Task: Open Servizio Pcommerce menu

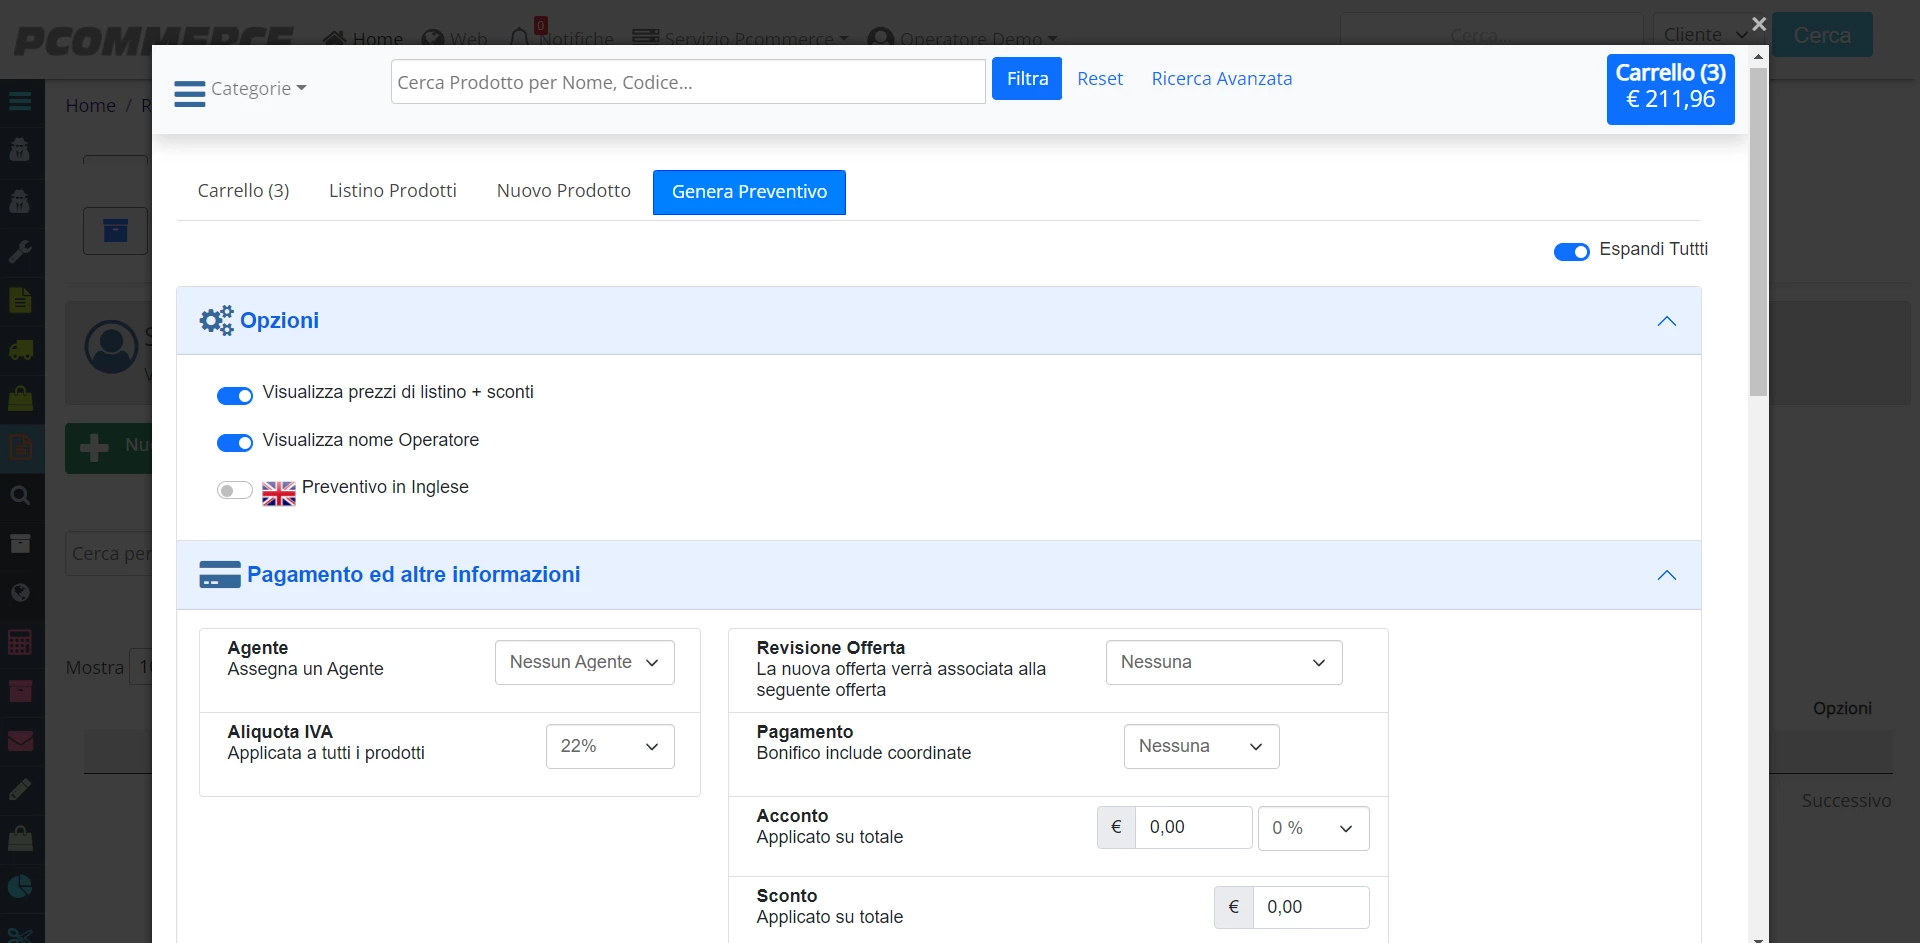Action: click(x=740, y=38)
